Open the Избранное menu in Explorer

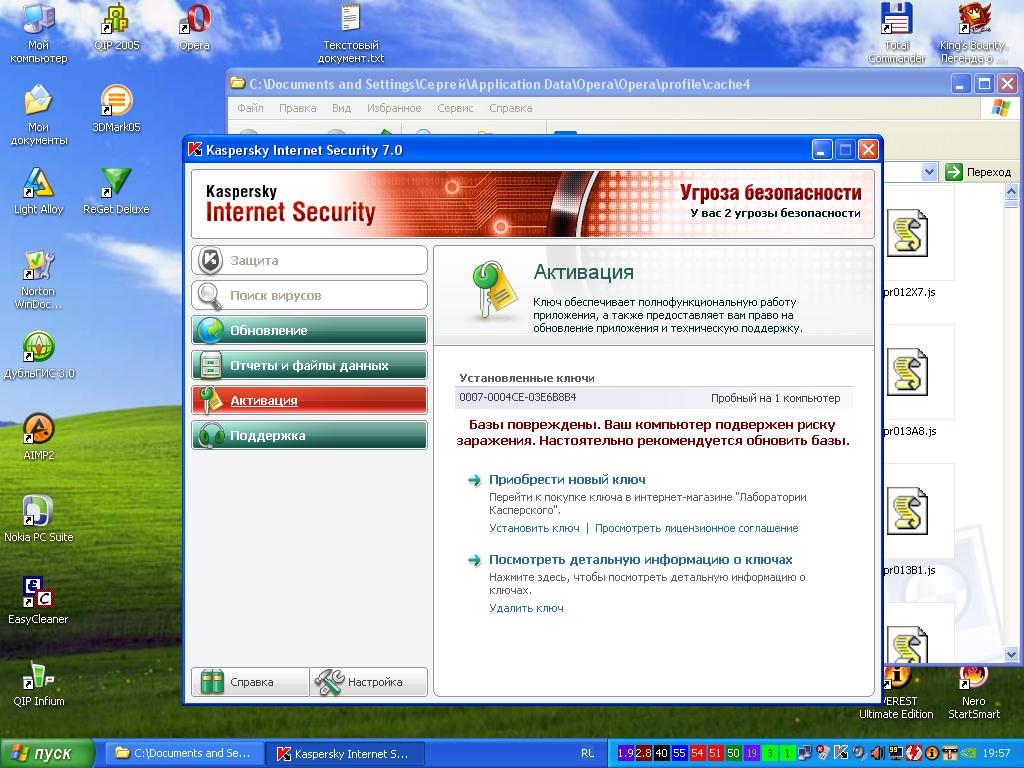393,108
